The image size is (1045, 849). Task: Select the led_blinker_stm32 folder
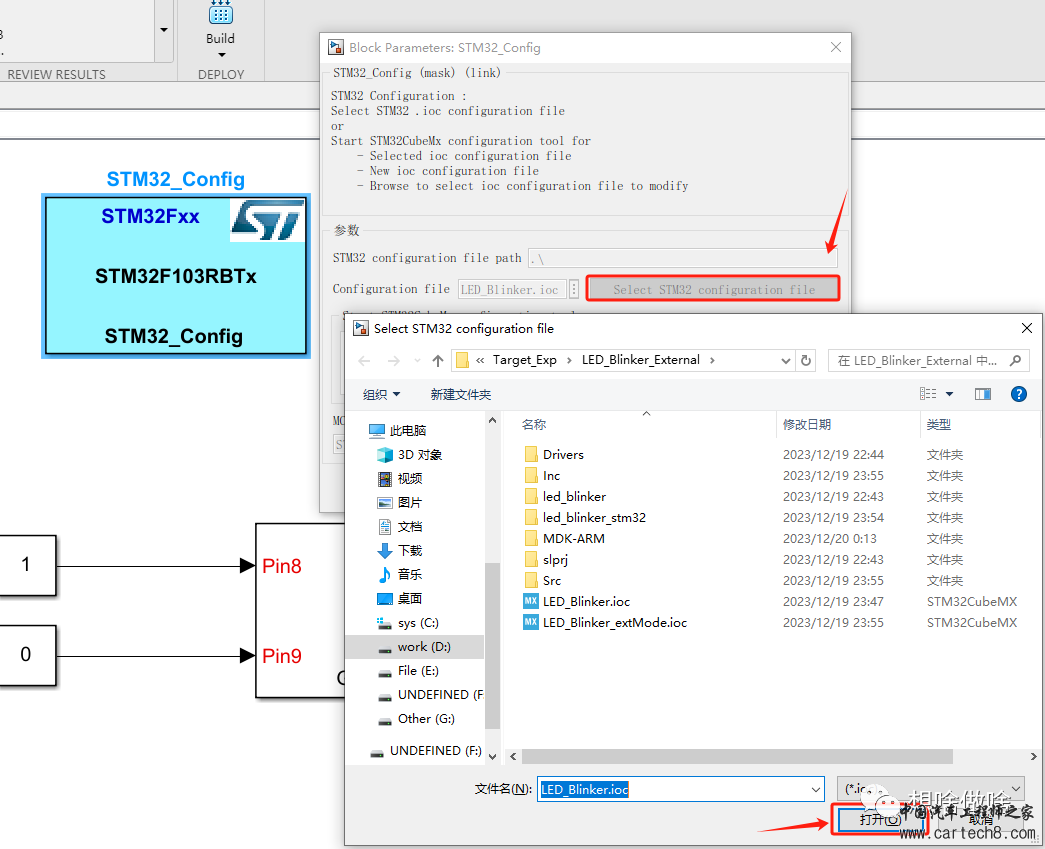[x=594, y=517]
